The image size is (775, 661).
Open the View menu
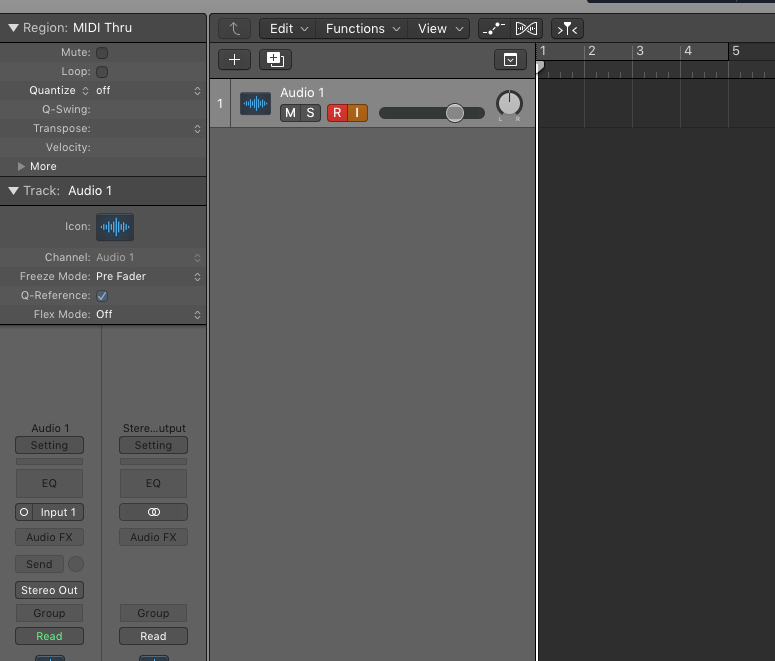click(x=439, y=29)
